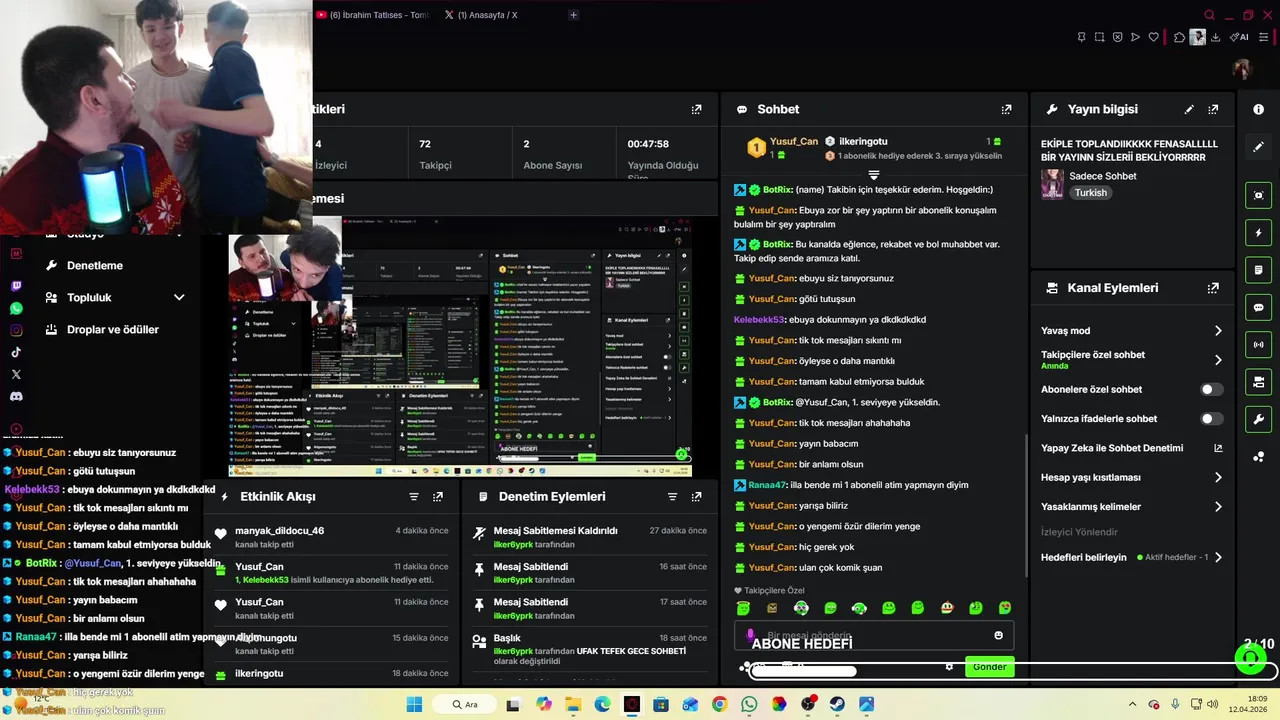Open emoji picker in chat input

tap(998, 635)
